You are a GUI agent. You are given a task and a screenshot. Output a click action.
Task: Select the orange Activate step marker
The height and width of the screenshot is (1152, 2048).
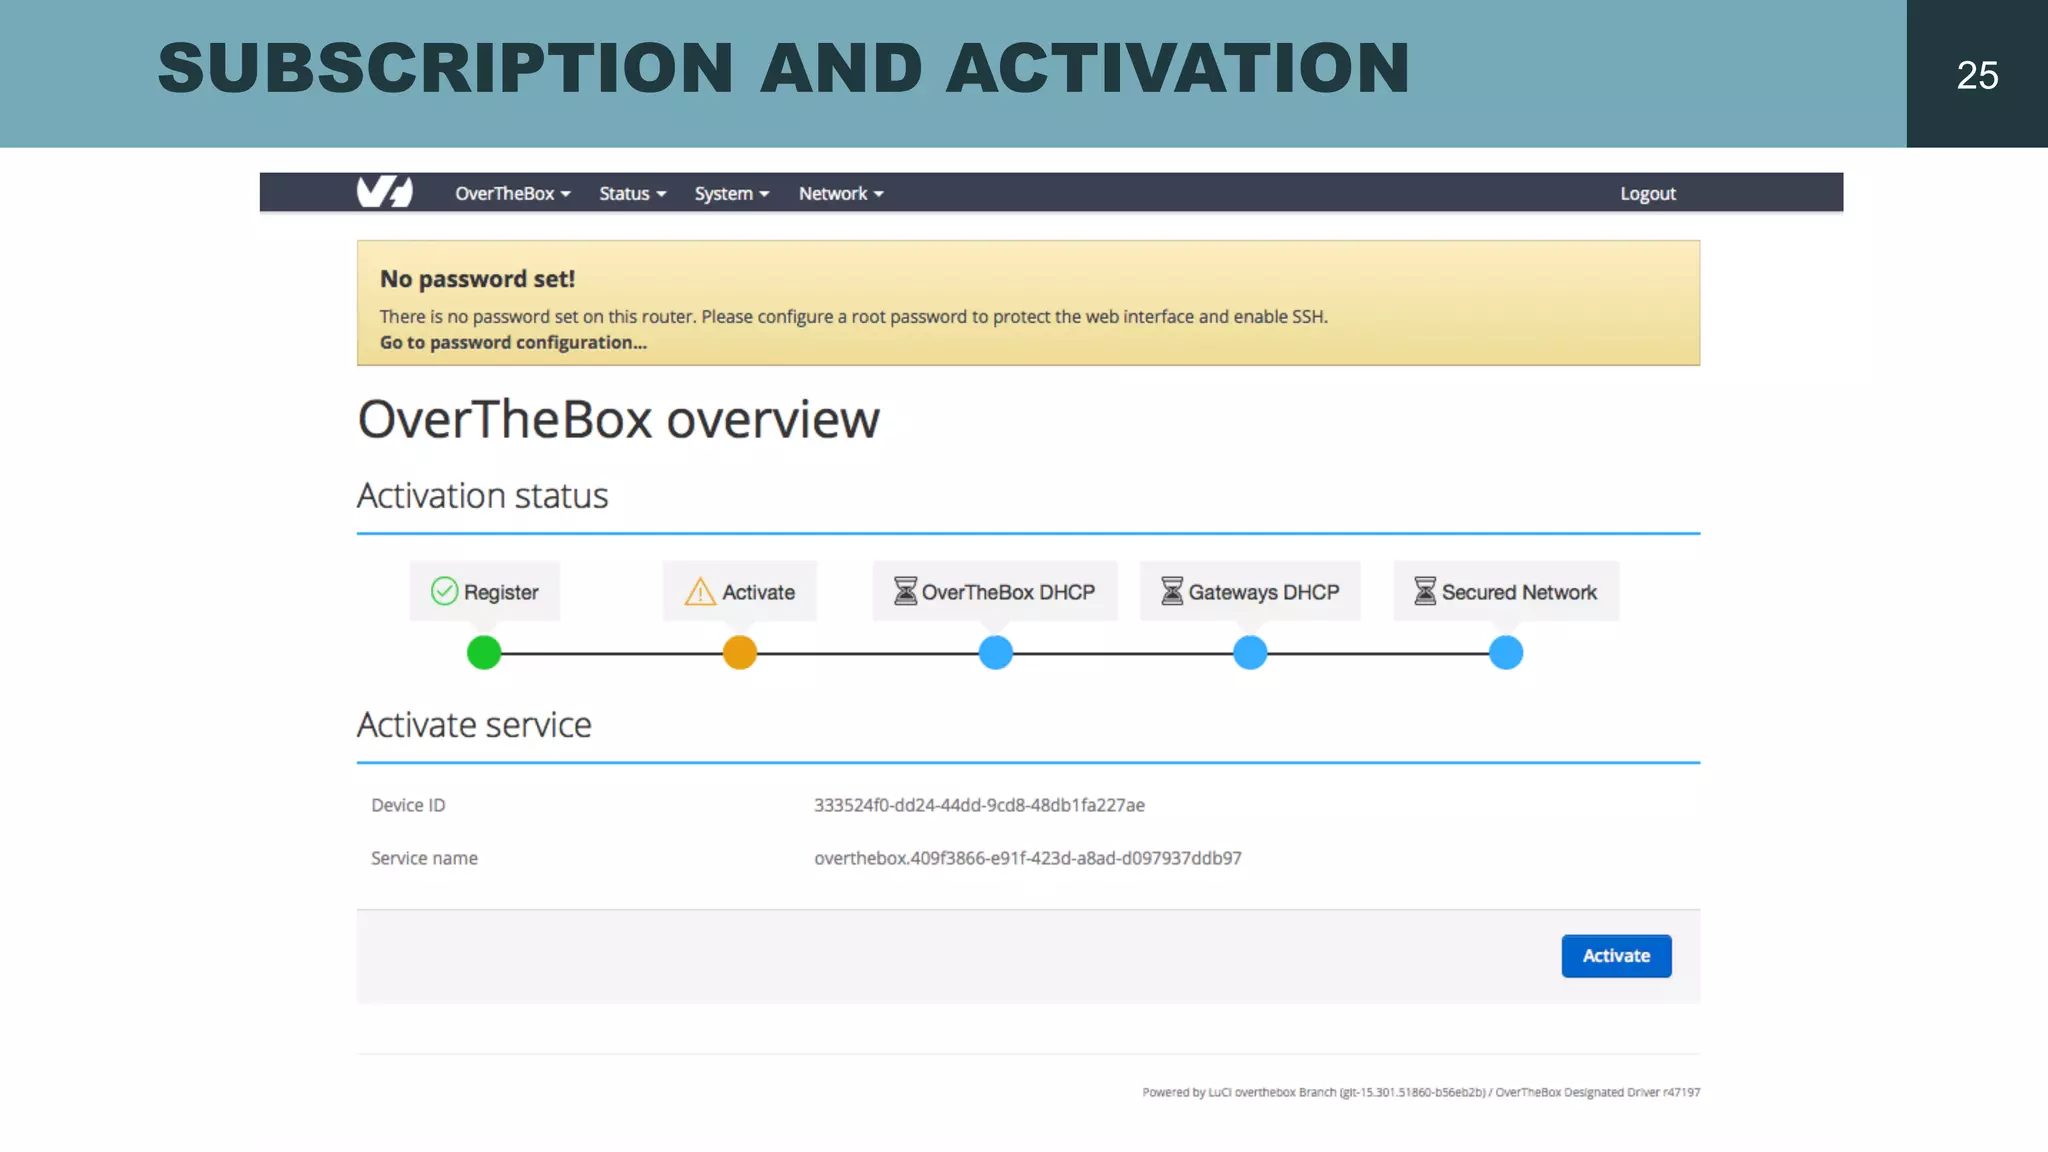[x=740, y=653]
